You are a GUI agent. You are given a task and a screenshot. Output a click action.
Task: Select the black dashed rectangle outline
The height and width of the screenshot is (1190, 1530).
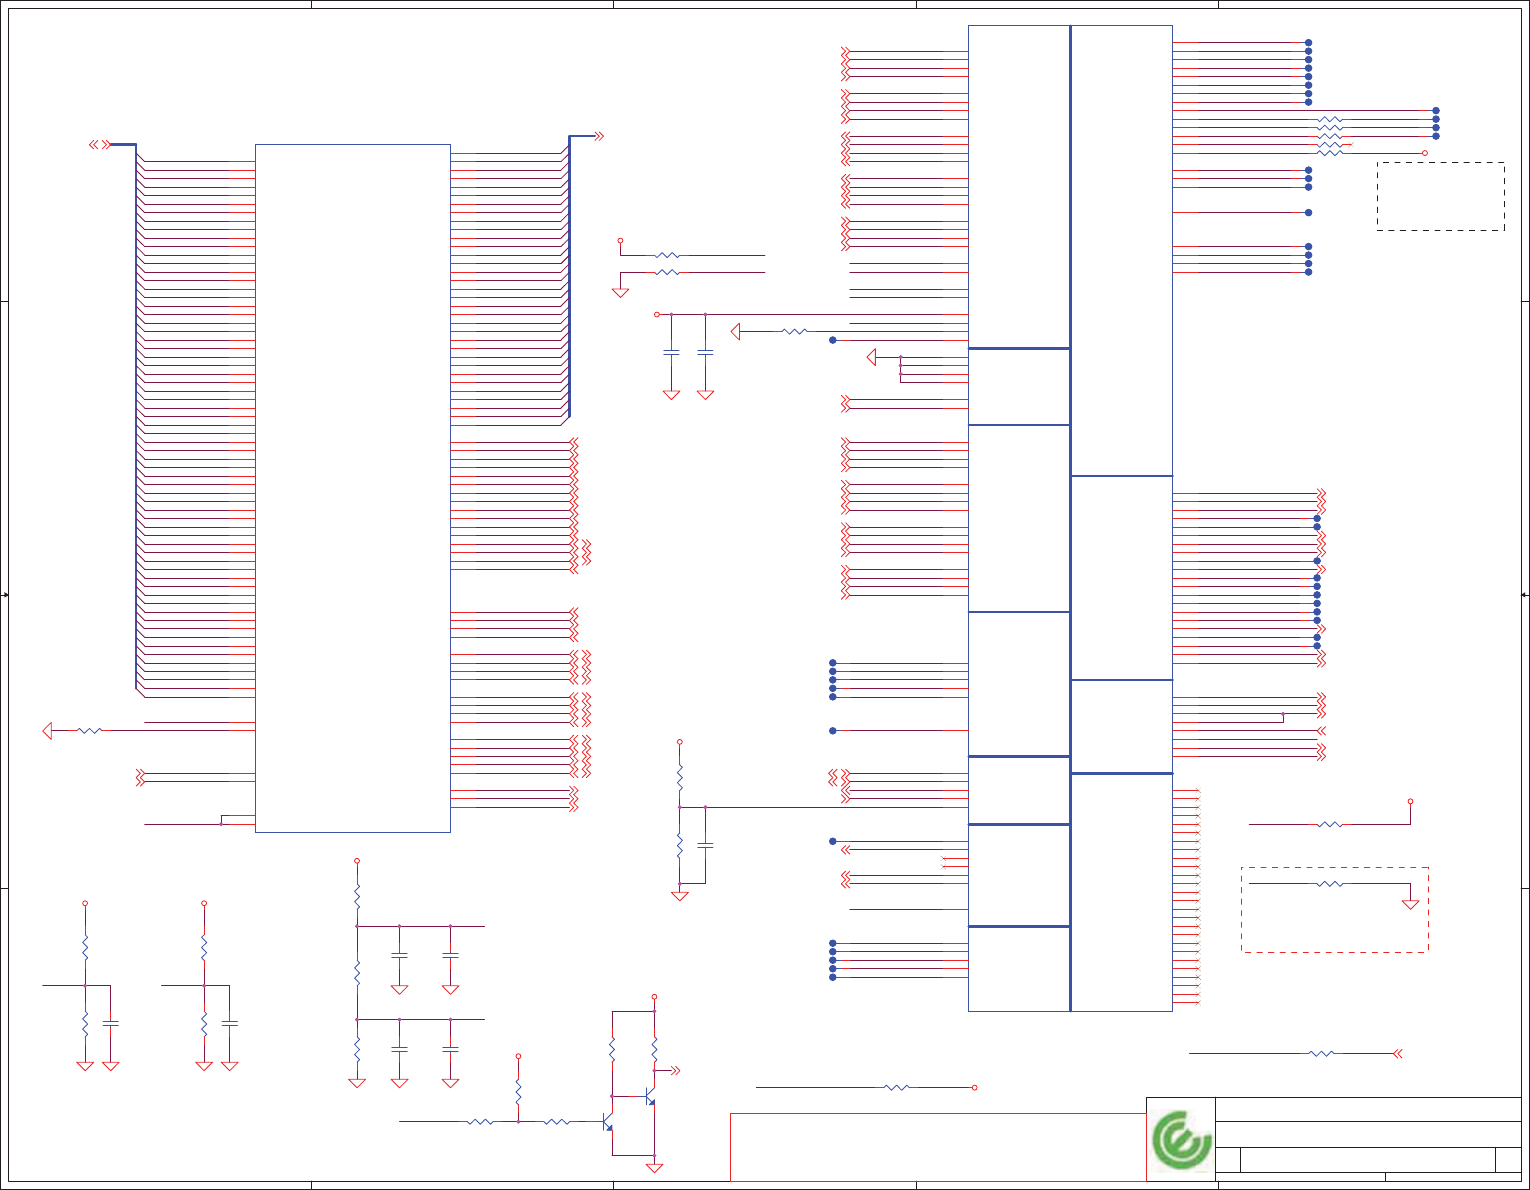click(1441, 197)
